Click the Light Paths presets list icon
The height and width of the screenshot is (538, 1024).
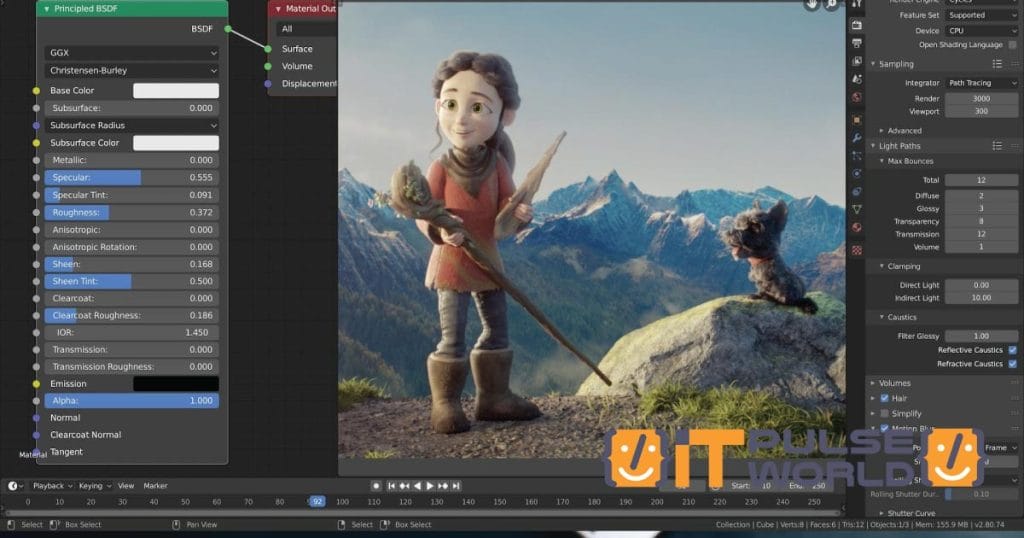997,146
